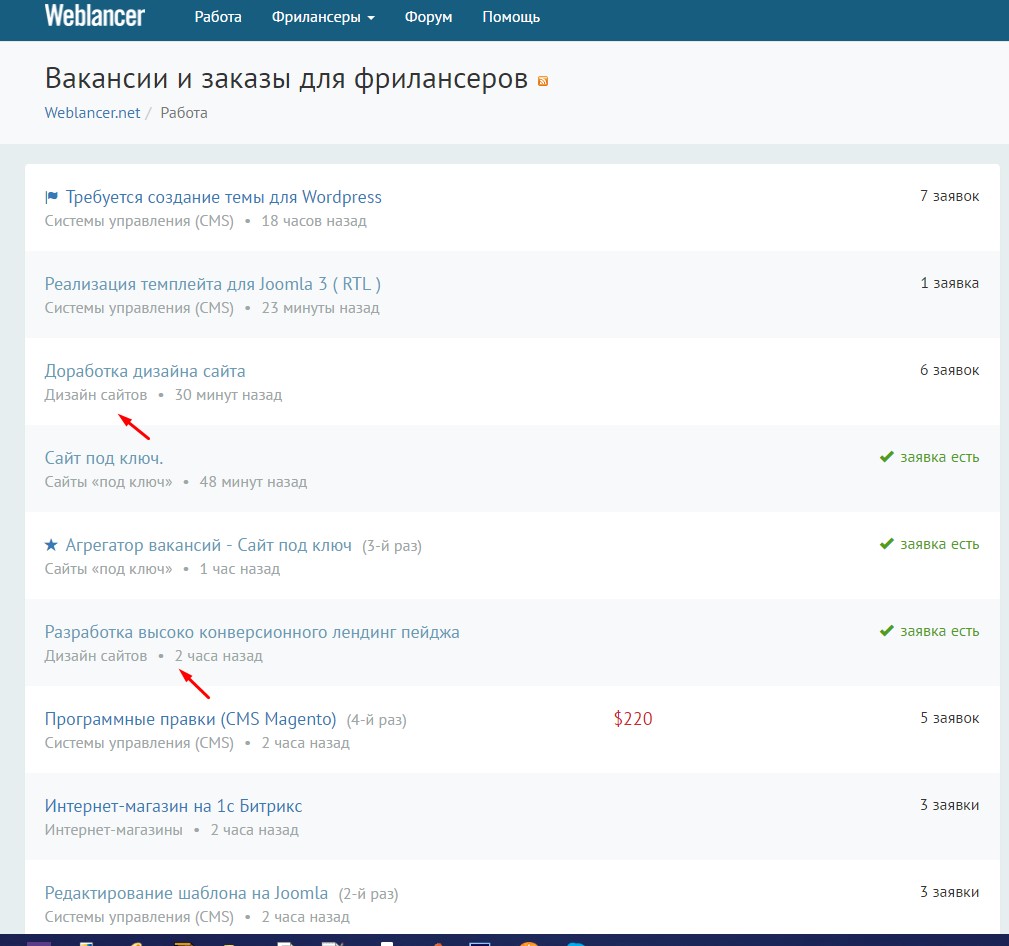This screenshot has width=1009, height=946.
Task: Click the Weblancer logo
Action: click(95, 16)
